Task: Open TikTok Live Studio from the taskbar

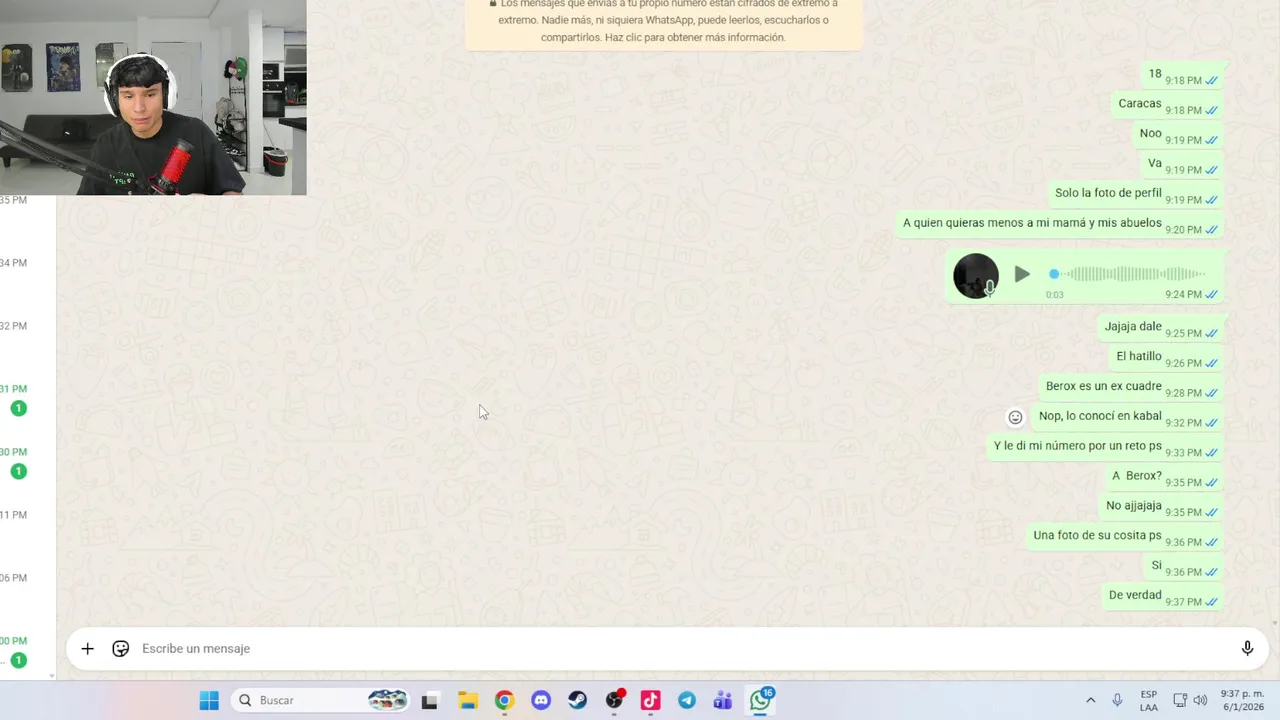Action: 650,701
